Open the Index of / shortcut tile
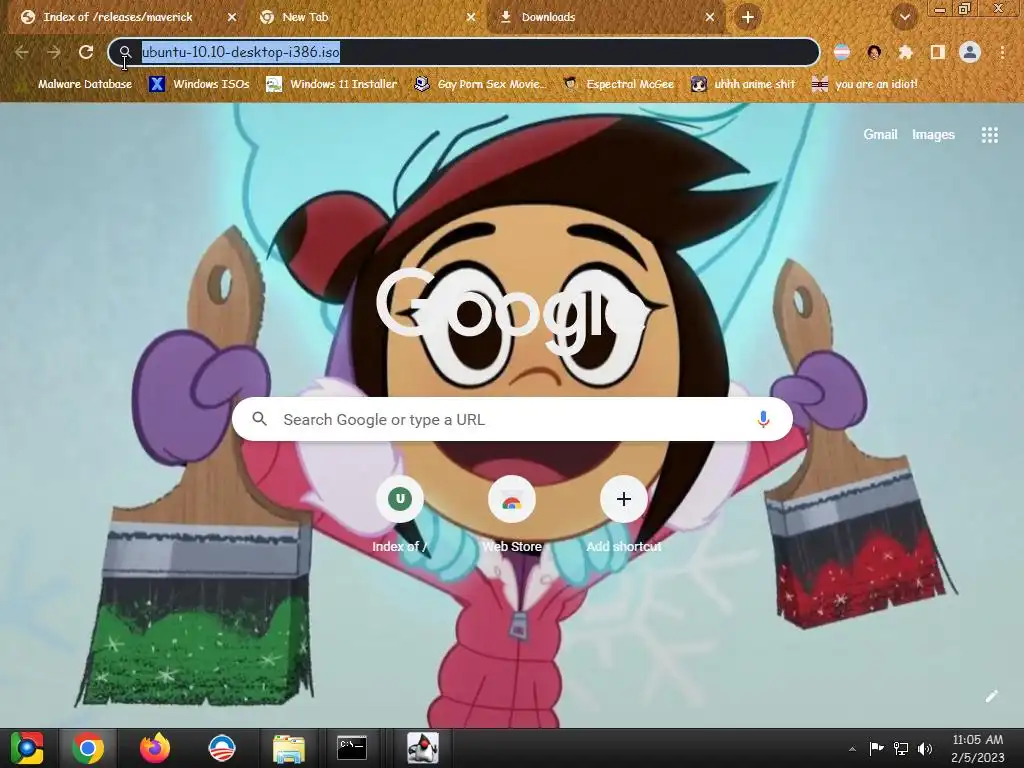 tap(400, 516)
